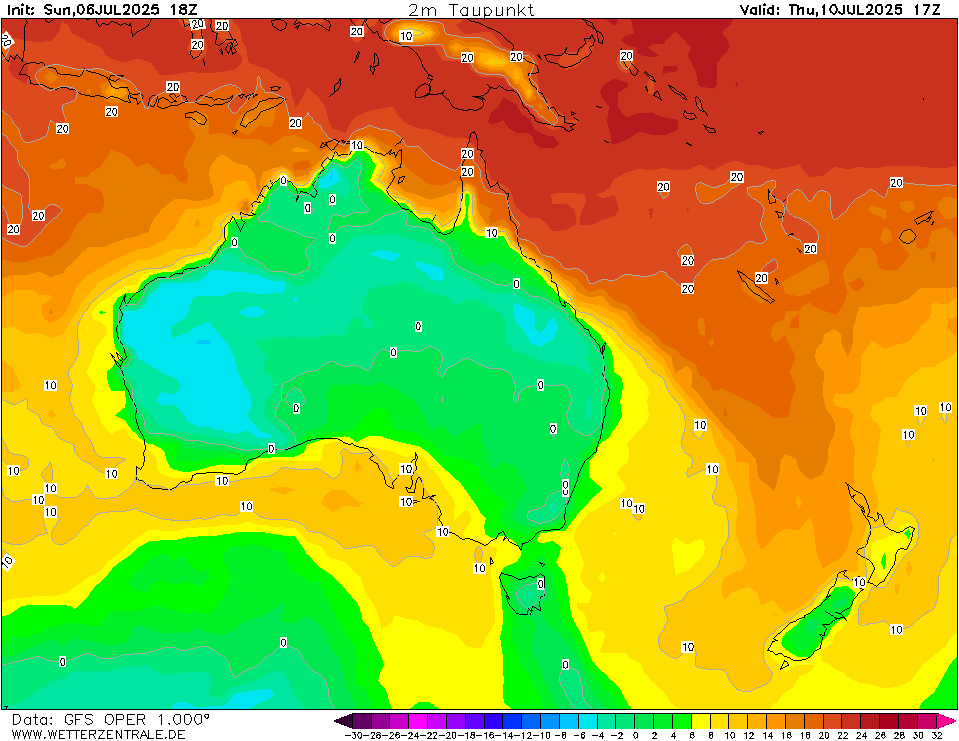959x741 pixels.
Task: Click the 'Valid: Thu,10JUL2025 17Z' text
Action: pos(840,9)
